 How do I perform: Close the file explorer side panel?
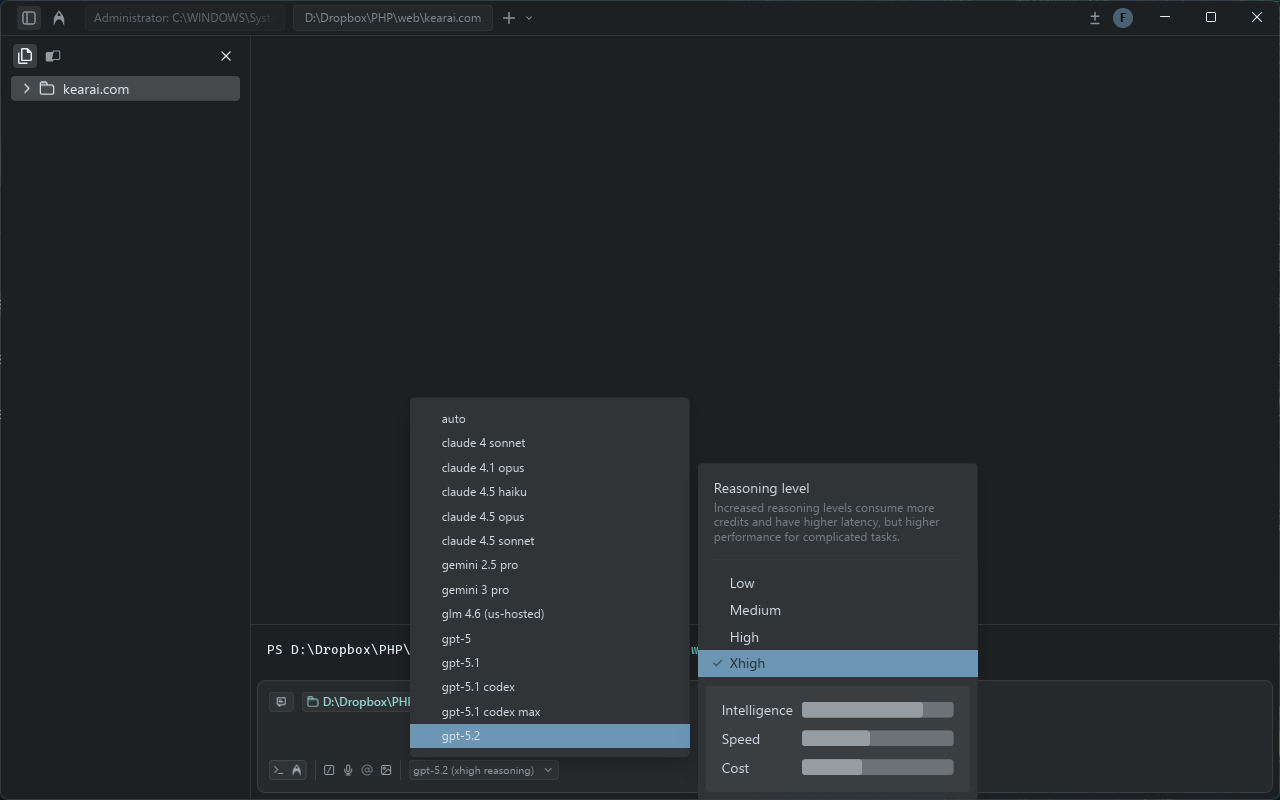226,56
